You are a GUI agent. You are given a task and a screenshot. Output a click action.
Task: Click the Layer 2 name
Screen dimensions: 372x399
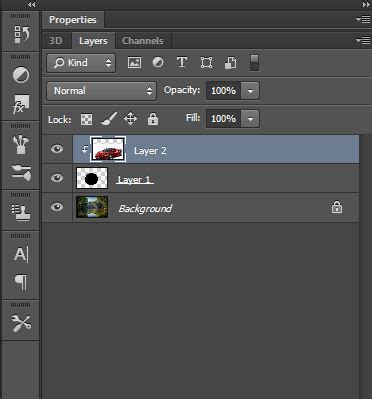[150, 151]
